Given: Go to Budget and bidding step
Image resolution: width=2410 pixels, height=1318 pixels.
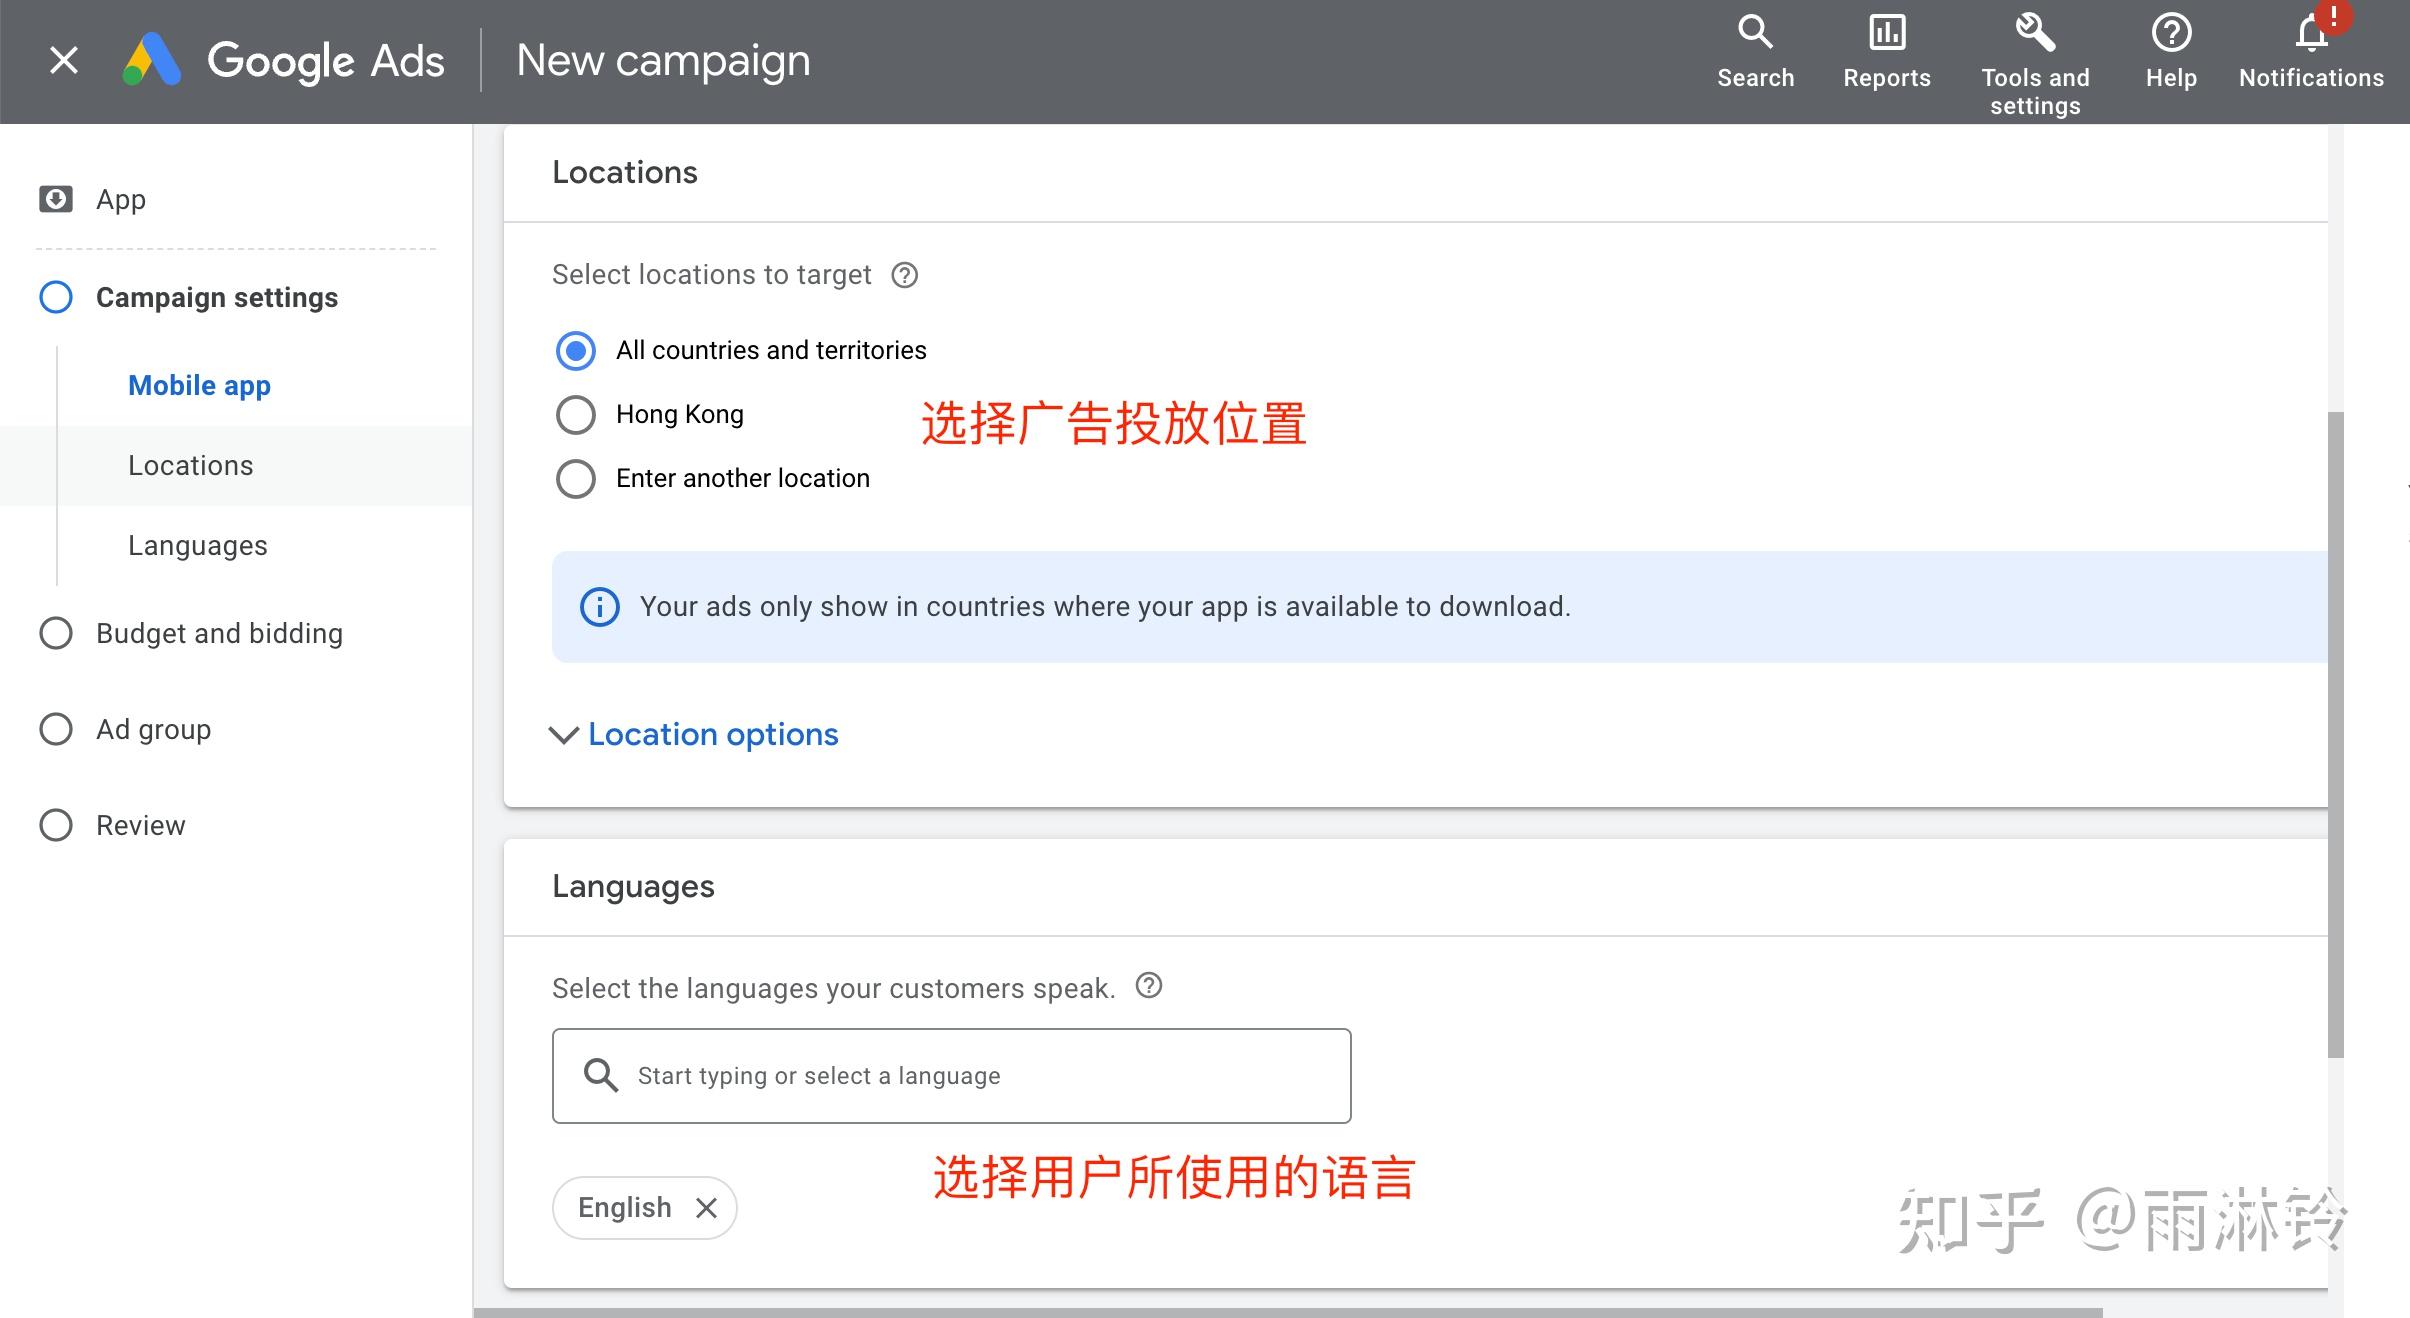Looking at the screenshot, I should 219,634.
